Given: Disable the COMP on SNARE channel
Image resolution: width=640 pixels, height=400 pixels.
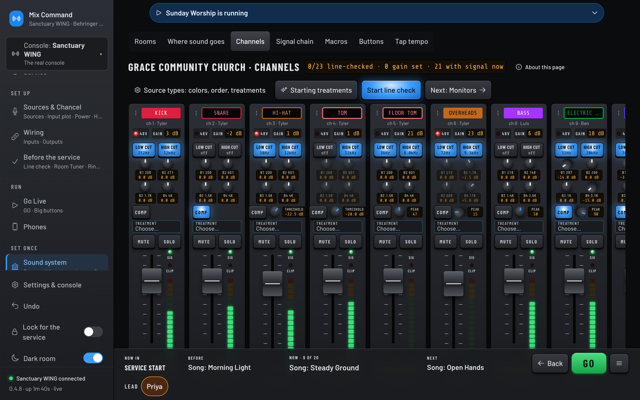Looking at the screenshot, I should point(201,212).
